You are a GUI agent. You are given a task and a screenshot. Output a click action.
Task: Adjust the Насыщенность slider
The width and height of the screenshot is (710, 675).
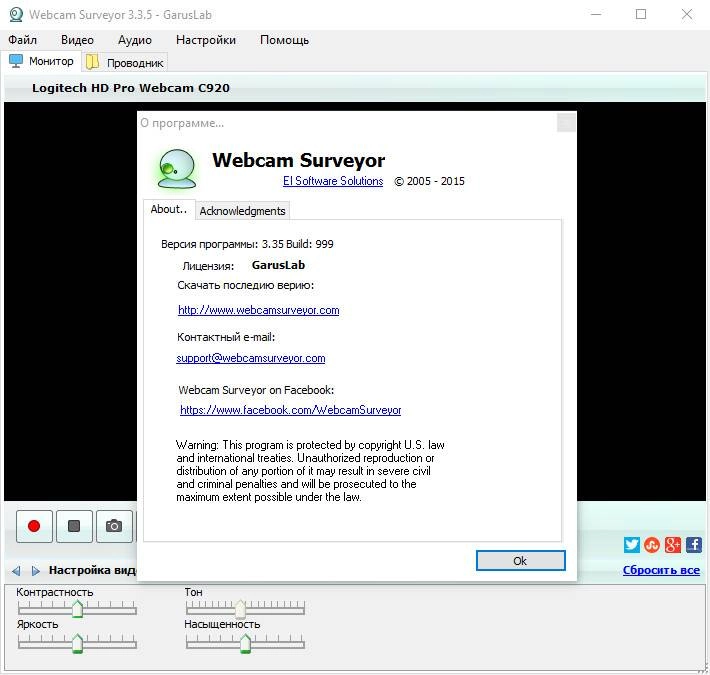(245, 643)
